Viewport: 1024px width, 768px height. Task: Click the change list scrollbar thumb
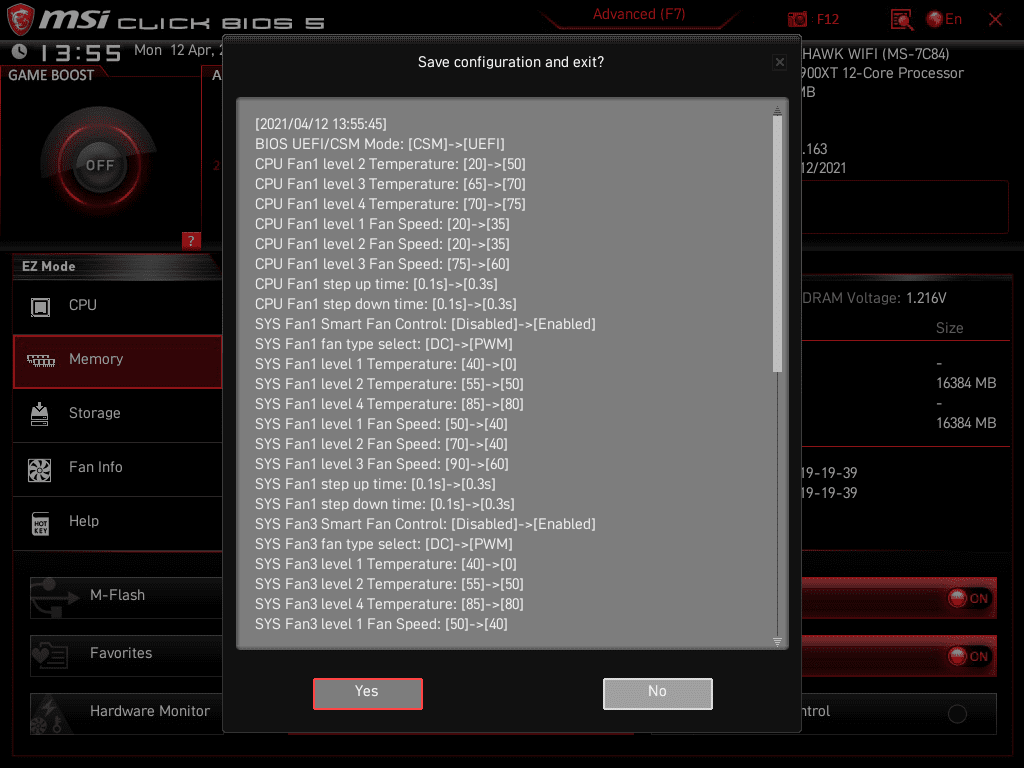tap(777, 244)
